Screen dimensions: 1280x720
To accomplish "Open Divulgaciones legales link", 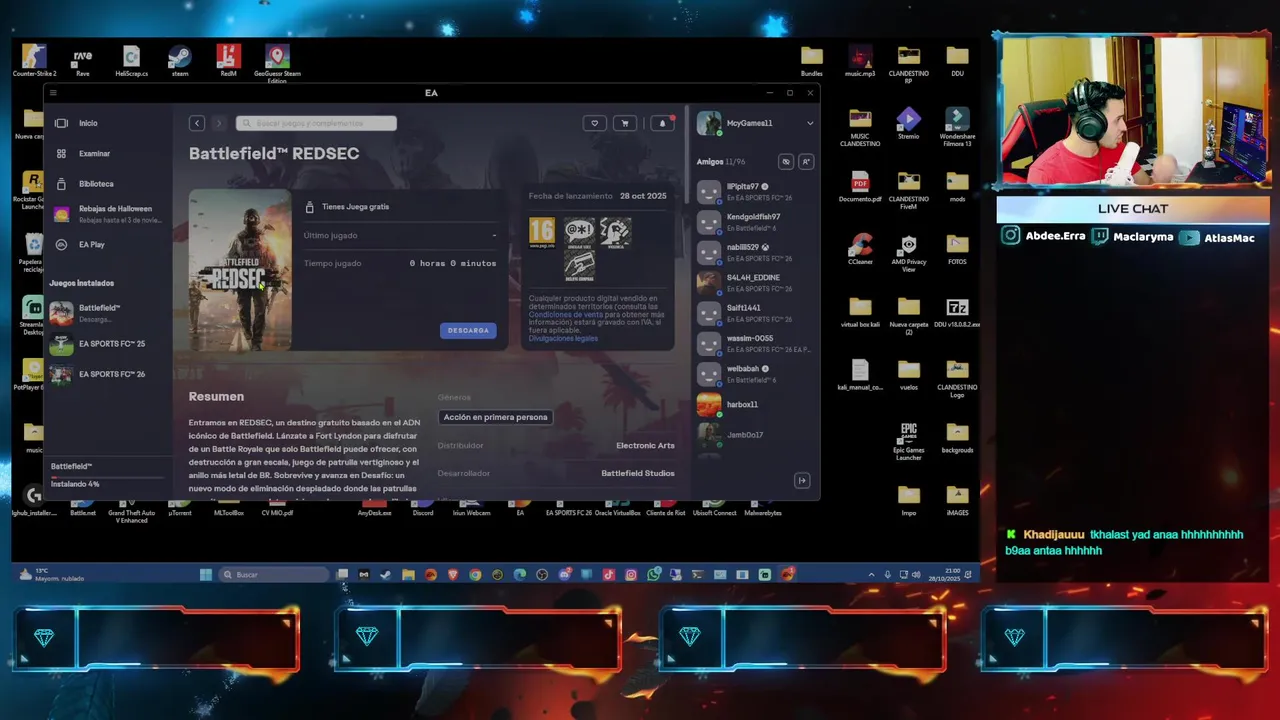I will coord(563,339).
